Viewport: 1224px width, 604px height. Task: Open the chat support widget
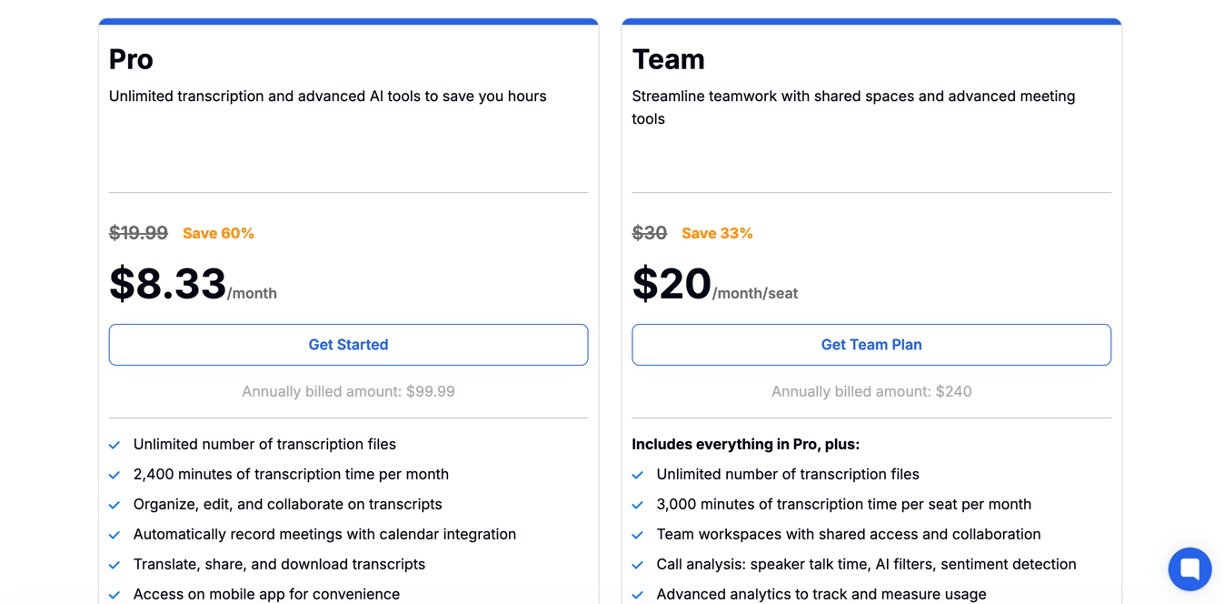tap(1189, 569)
